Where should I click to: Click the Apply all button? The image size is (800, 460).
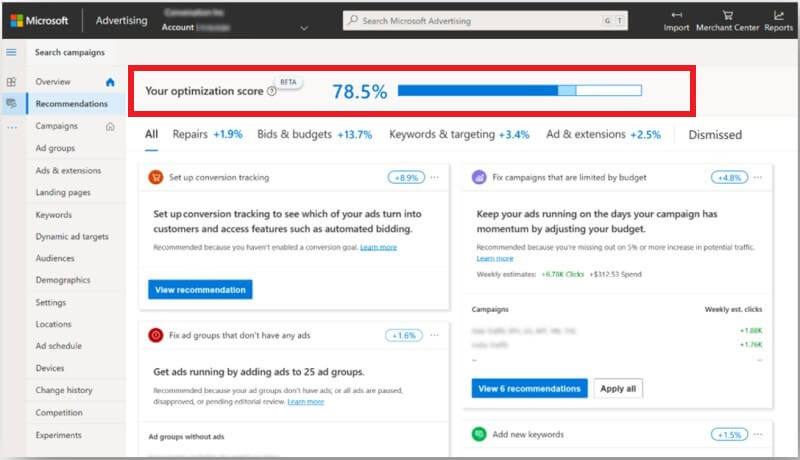pyautogui.click(x=618, y=388)
